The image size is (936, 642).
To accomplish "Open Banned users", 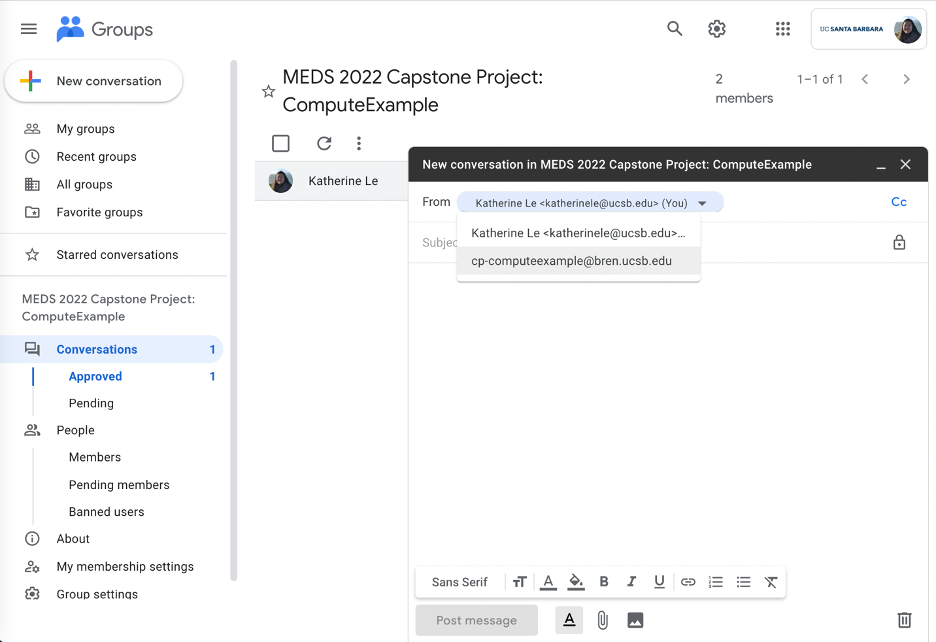I will (106, 512).
